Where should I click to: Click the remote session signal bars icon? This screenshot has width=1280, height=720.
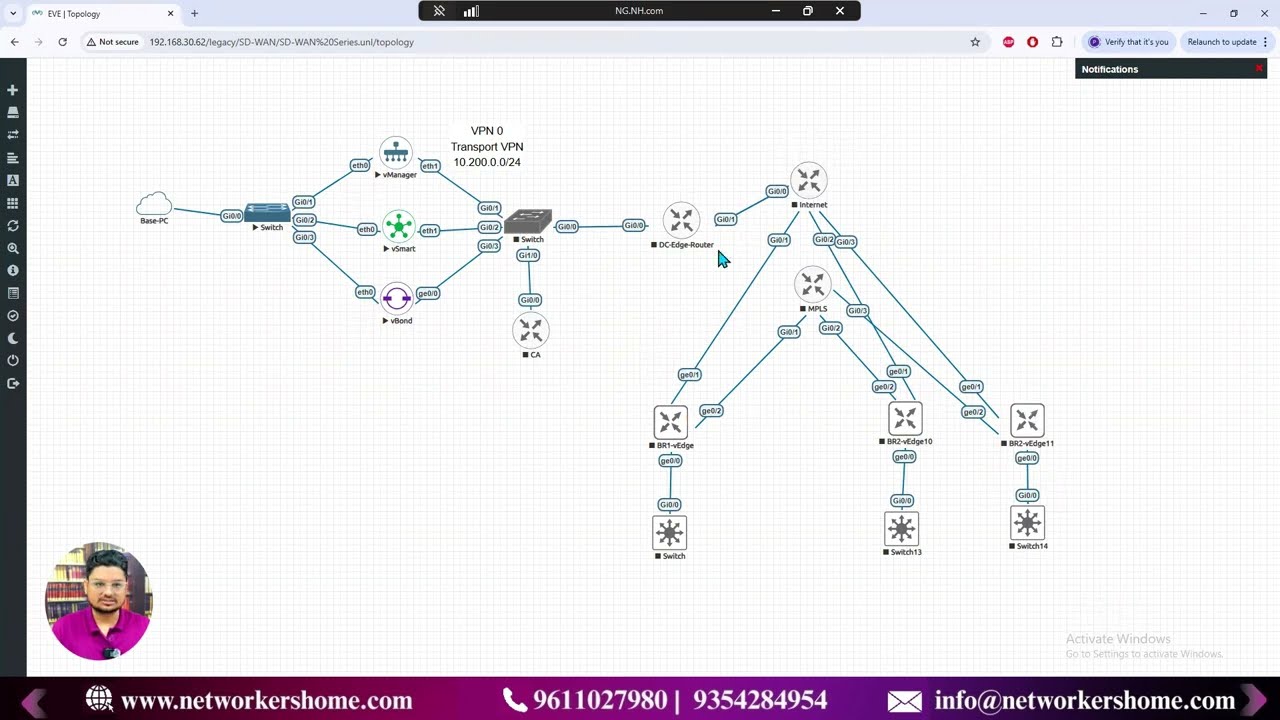[471, 11]
